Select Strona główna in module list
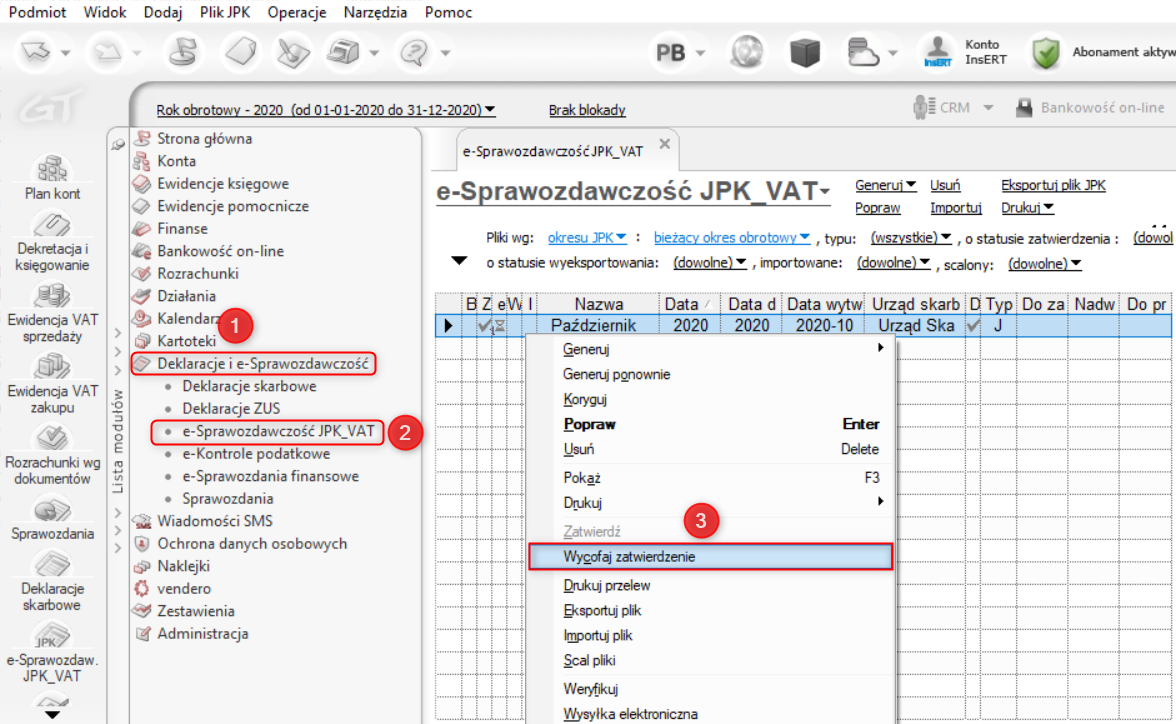 click(204, 138)
